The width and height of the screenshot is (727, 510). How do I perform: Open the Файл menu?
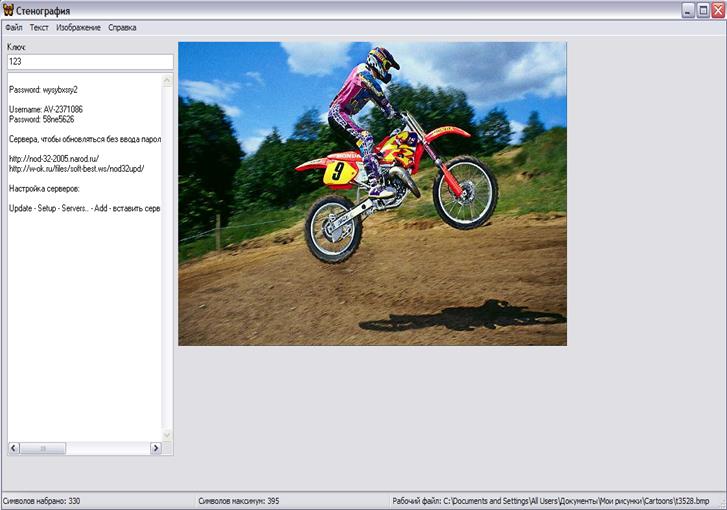(x=13, y=27)
